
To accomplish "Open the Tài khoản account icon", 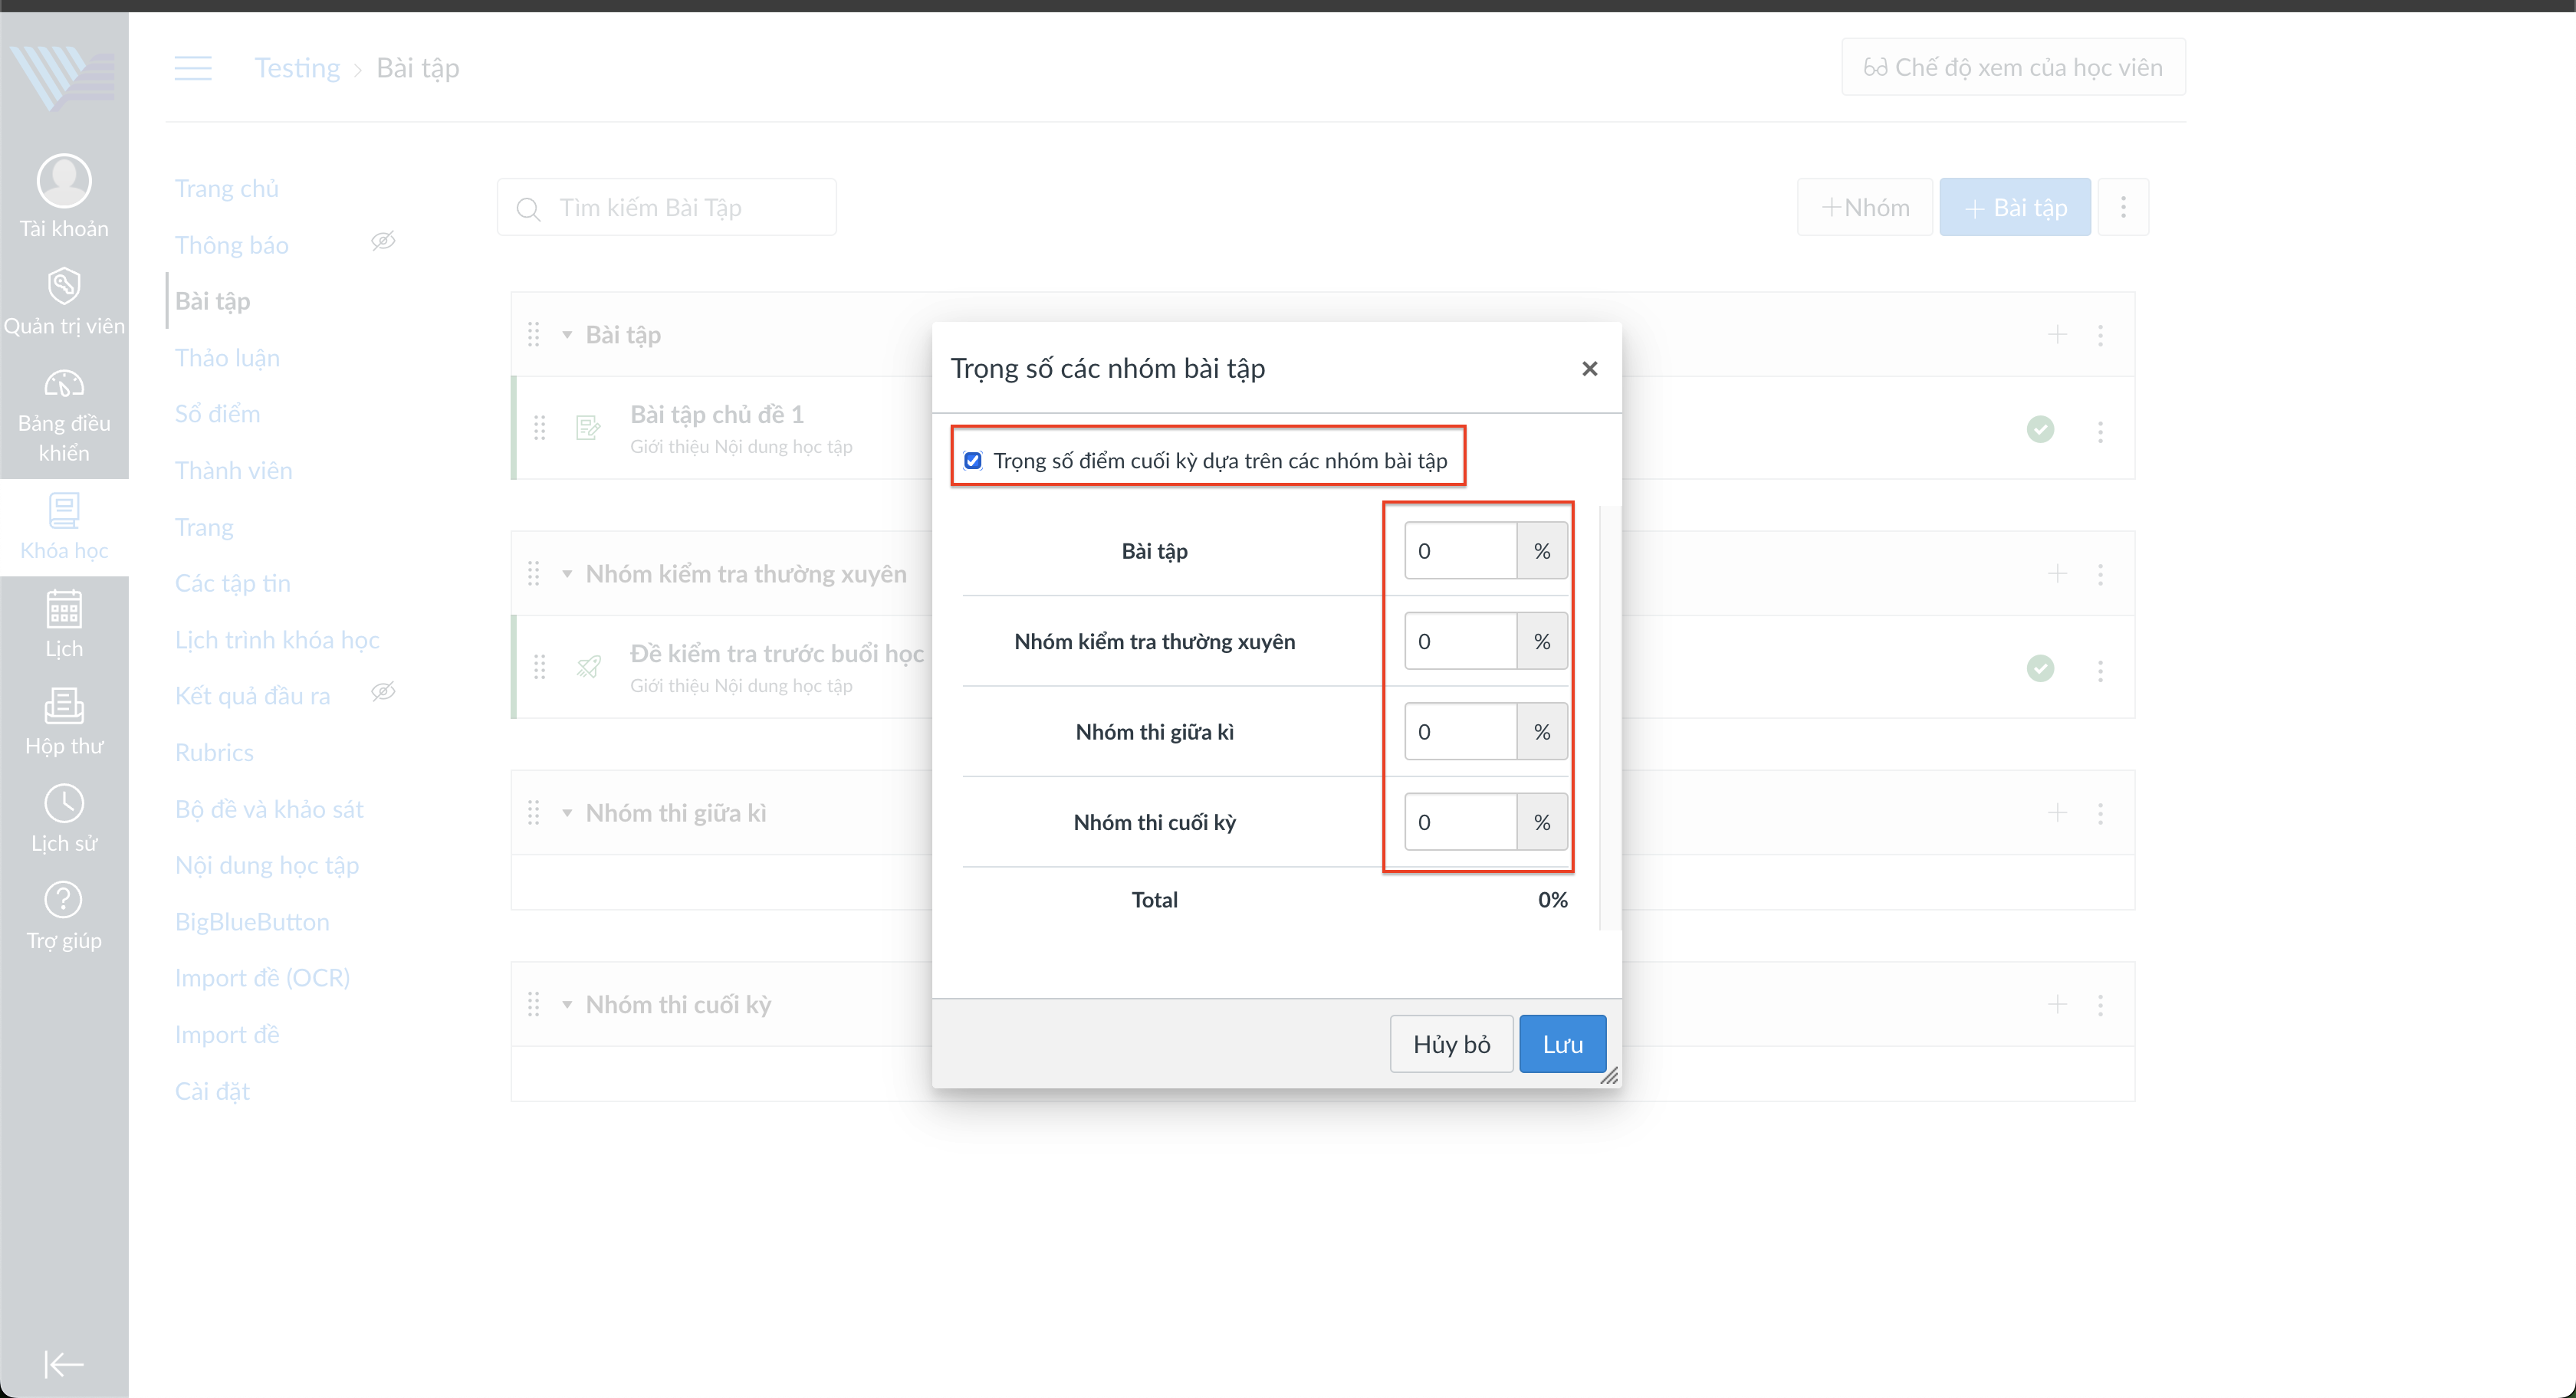I will (x=64, y=182).
